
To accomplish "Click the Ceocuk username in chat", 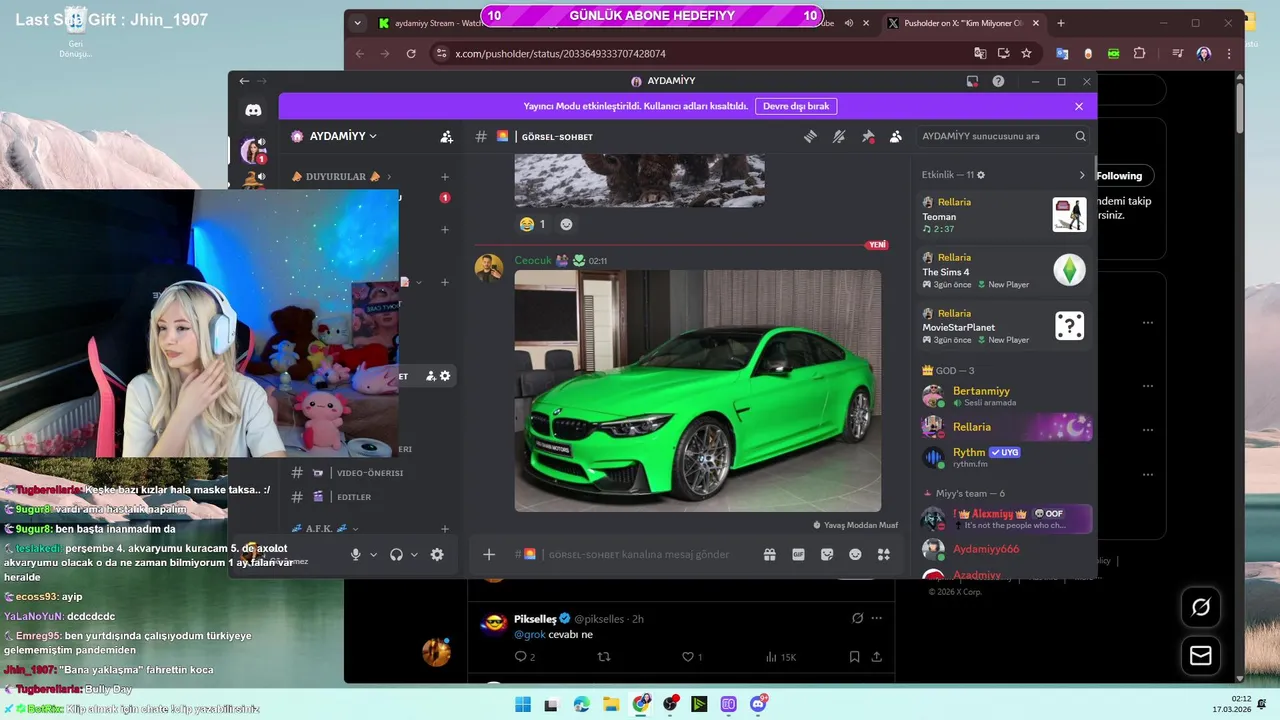I will click(x=533, y=260).
